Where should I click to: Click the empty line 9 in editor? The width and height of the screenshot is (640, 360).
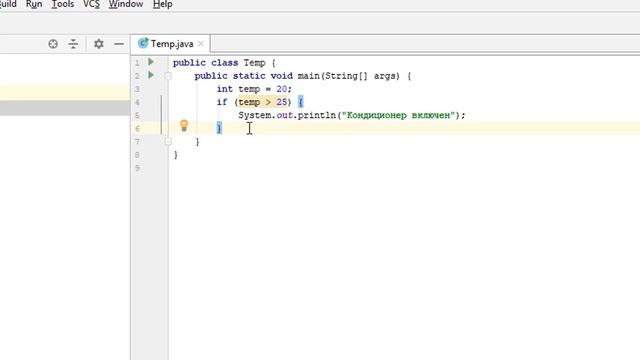[x=404, y=168]
